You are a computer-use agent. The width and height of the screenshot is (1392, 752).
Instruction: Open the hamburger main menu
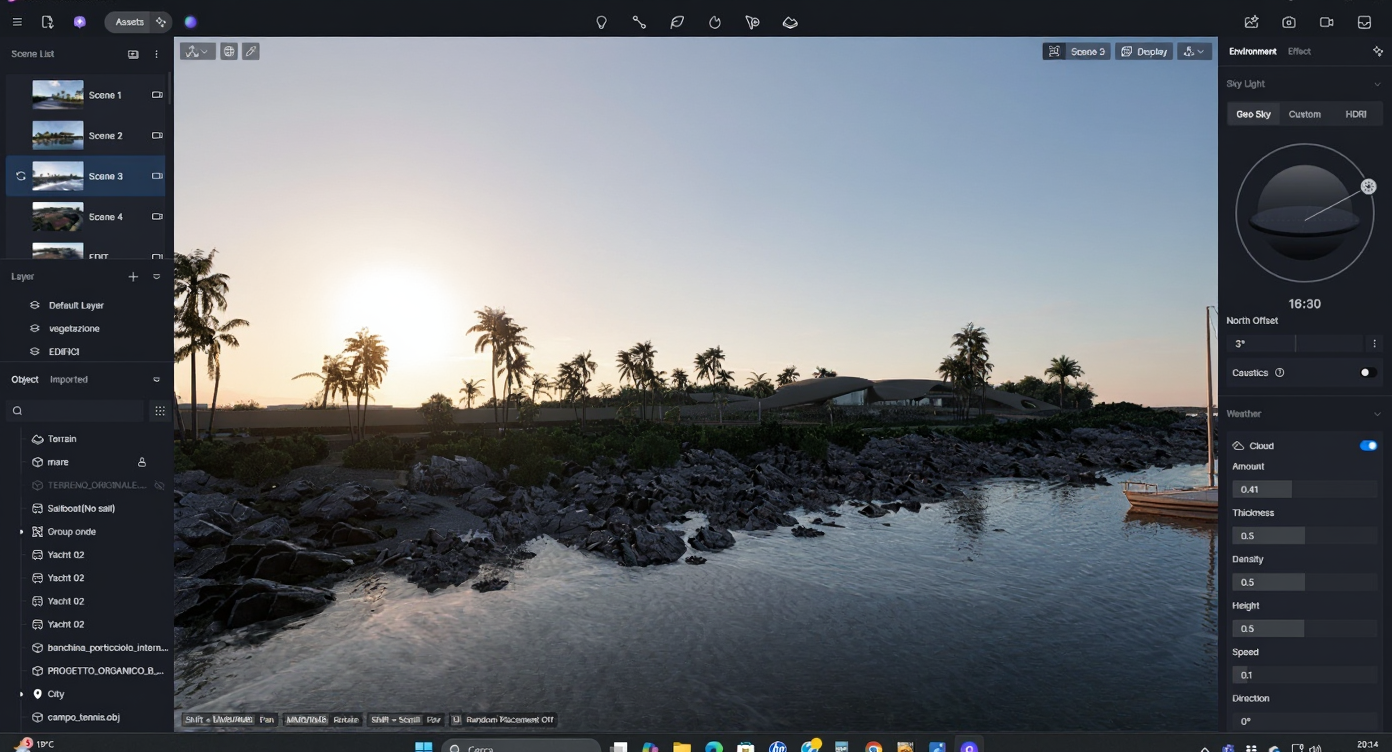tap(17, 22)
